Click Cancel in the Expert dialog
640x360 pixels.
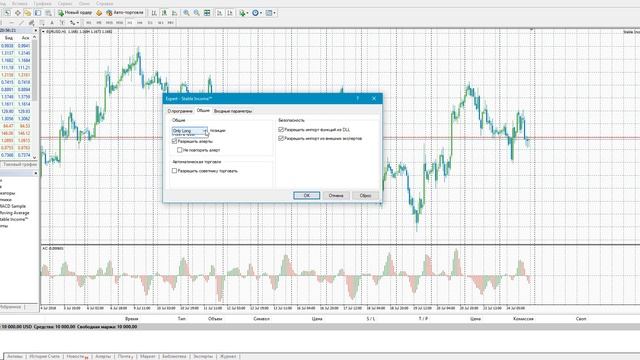[x=336, y=196]
